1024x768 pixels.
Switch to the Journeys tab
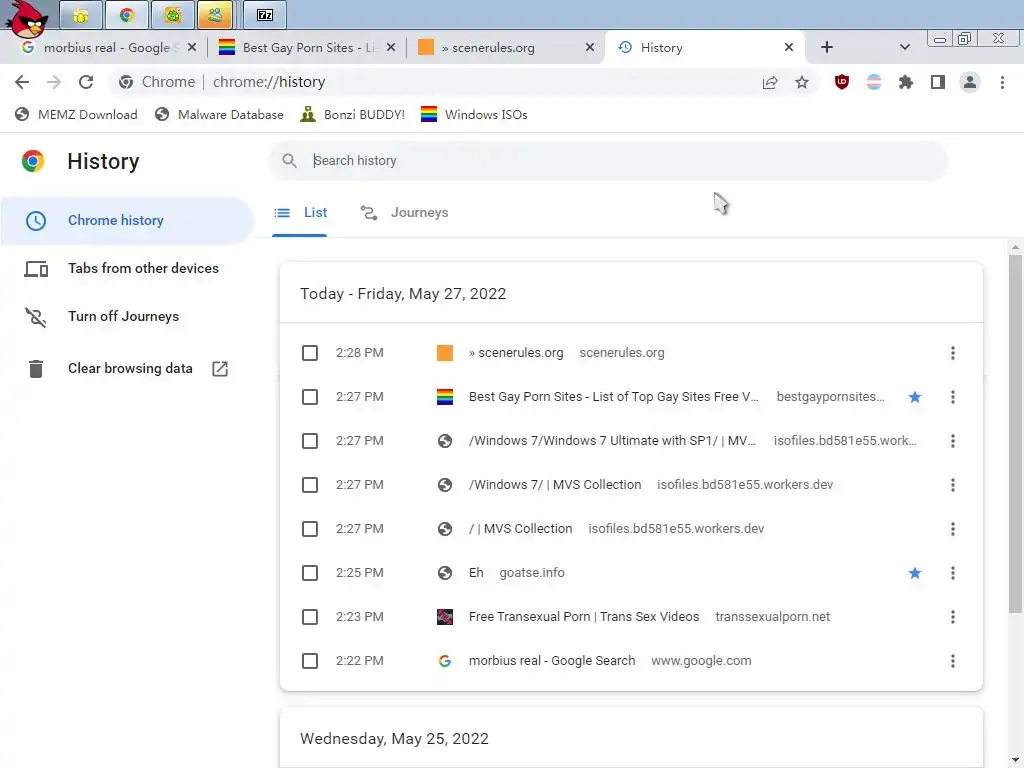(x=404, y=213)
